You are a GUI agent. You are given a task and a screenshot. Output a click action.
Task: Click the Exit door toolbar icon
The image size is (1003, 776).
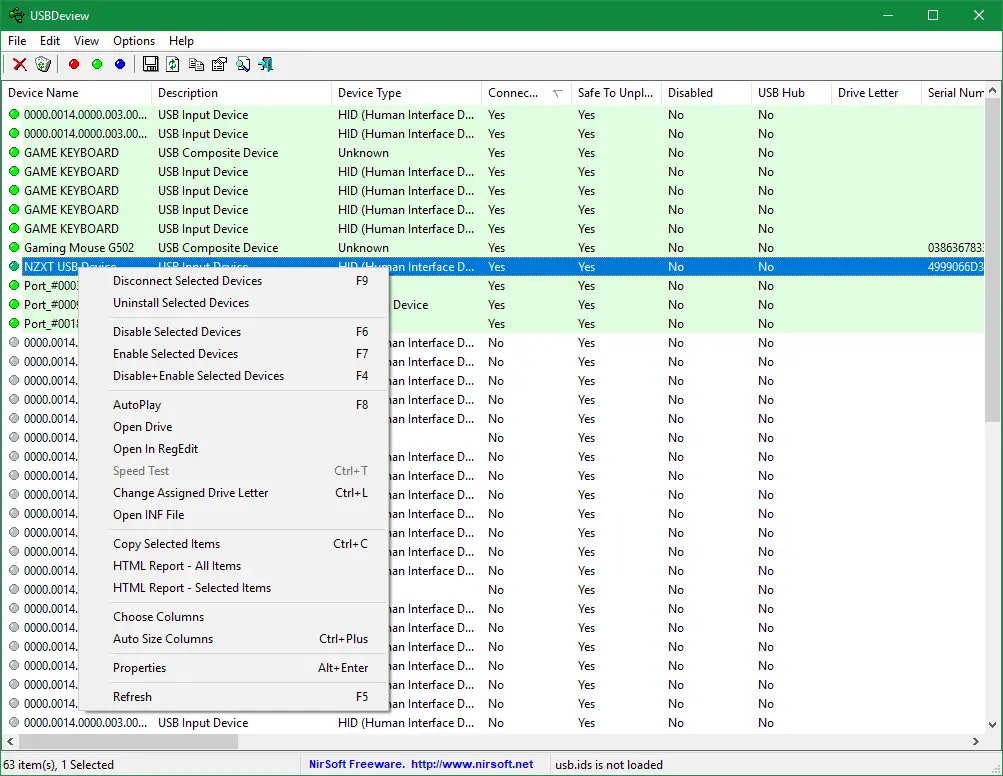(x=266, y=65)
